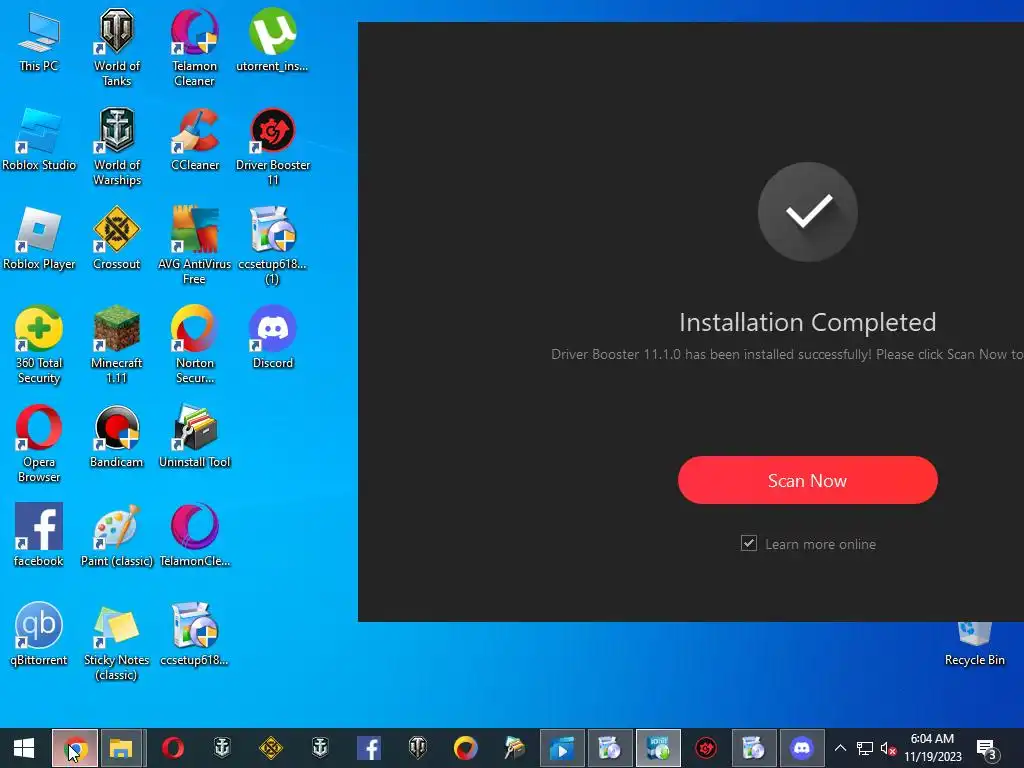This screenshot has height=768, width=1024.
Task: Select the TelamonCle... desktop icon
Action: click(195, 536)
